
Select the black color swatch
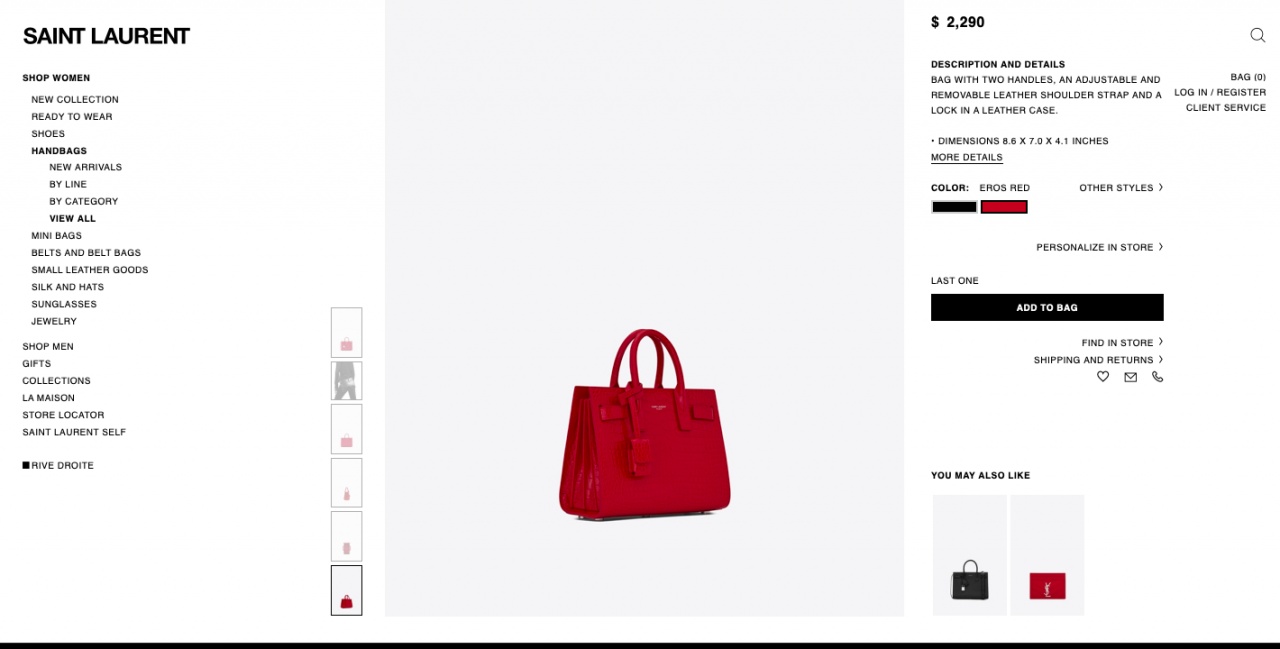(x=954, y=207)
